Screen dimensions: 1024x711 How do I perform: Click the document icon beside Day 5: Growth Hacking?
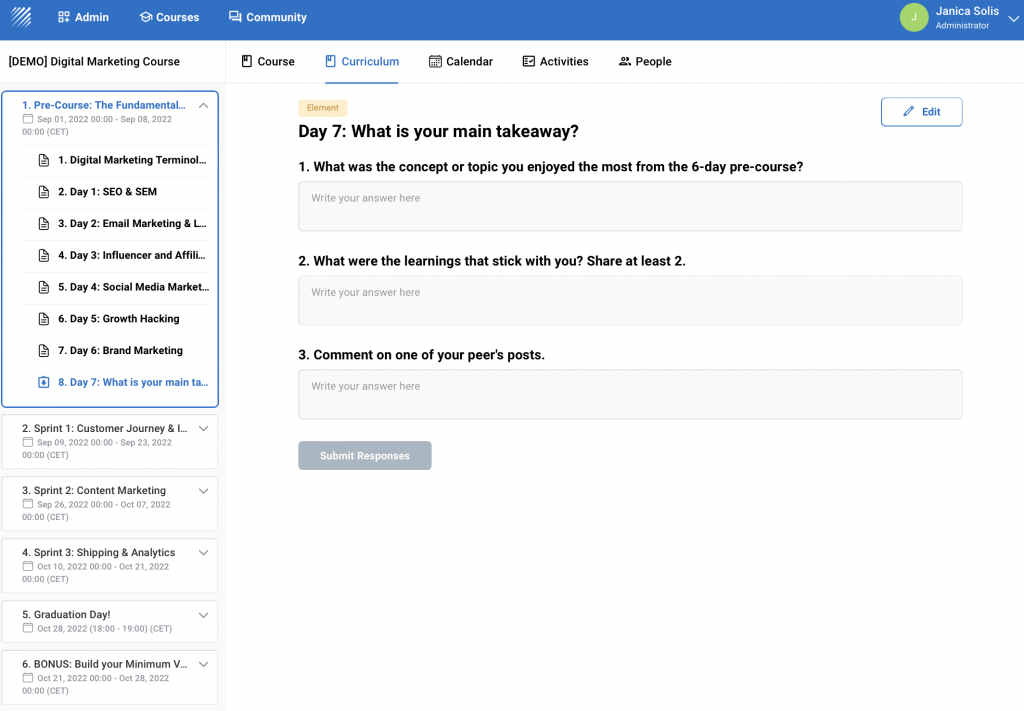tap(44, 319)
